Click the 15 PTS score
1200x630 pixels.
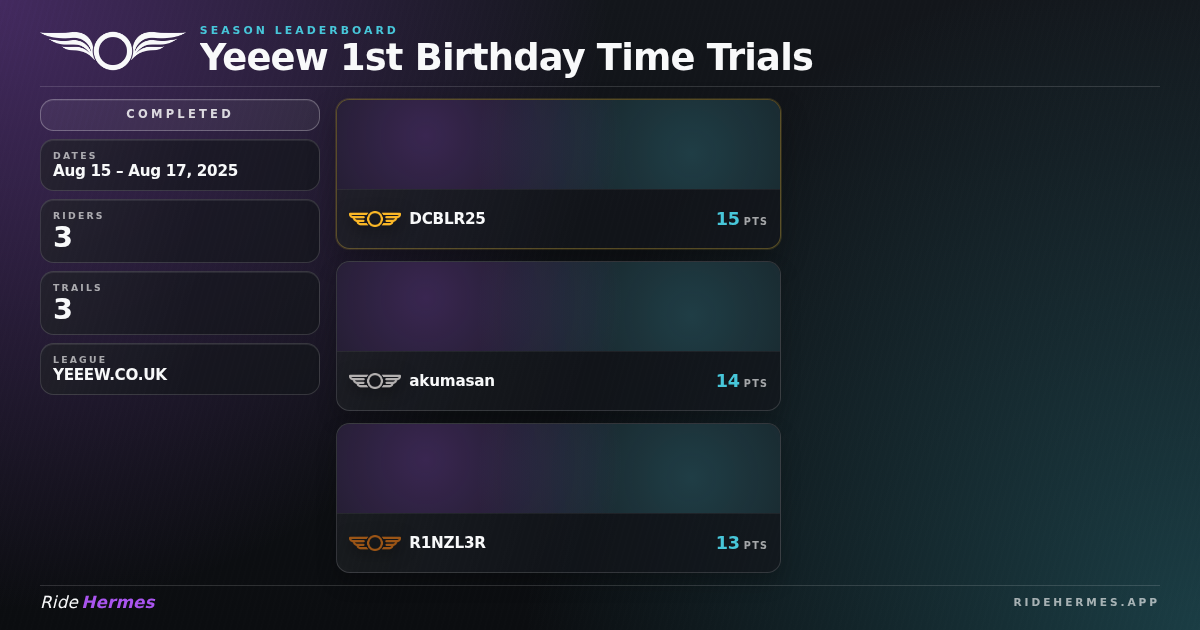741,219
